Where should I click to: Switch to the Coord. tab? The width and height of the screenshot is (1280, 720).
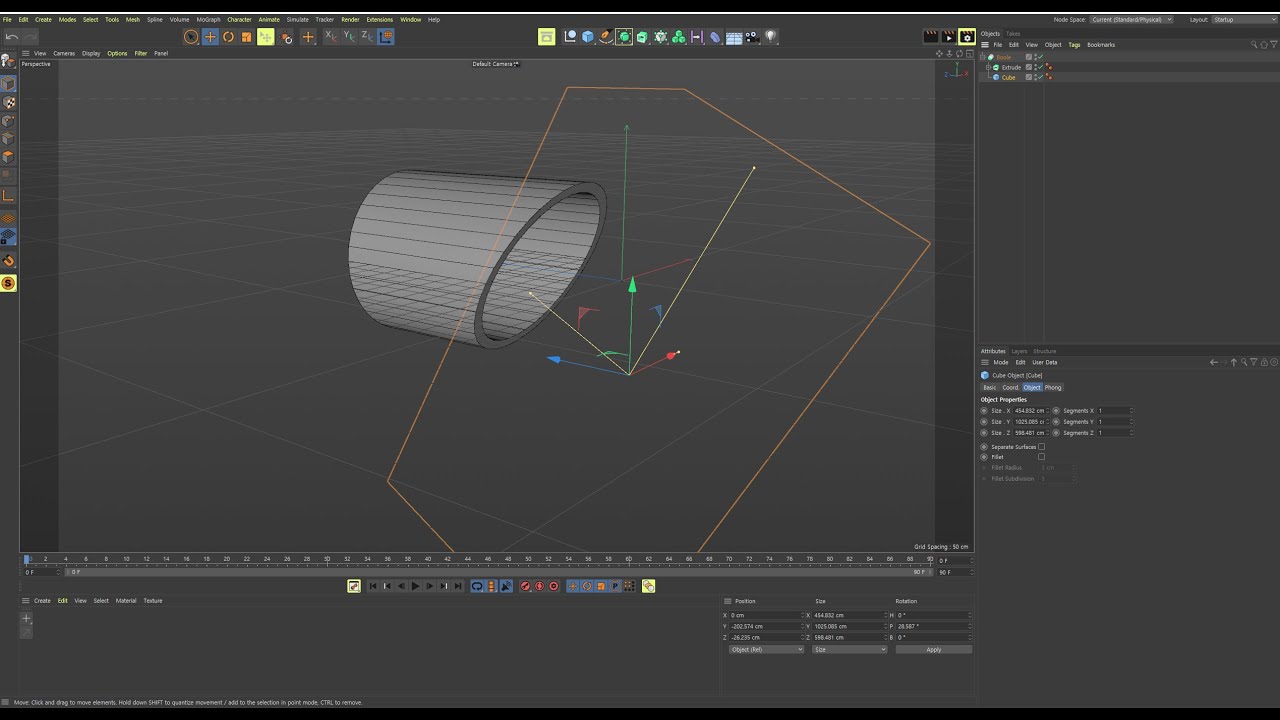click(1010, 387)
